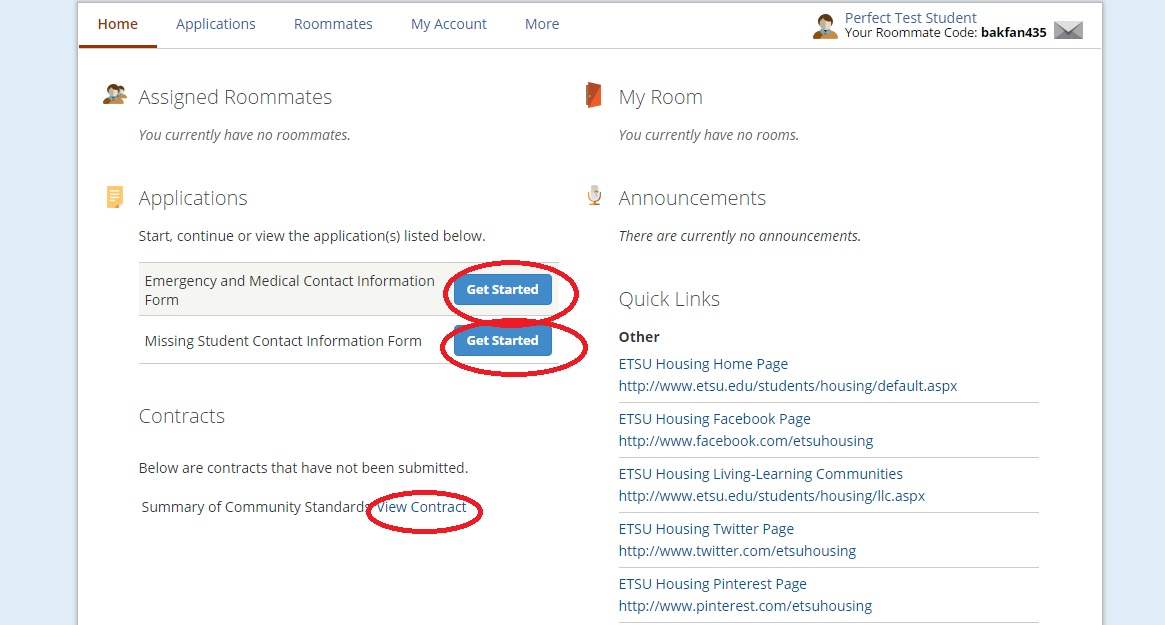
Task: Visit the ETSU Housing Facebook Page link
Action: [714, 419]
